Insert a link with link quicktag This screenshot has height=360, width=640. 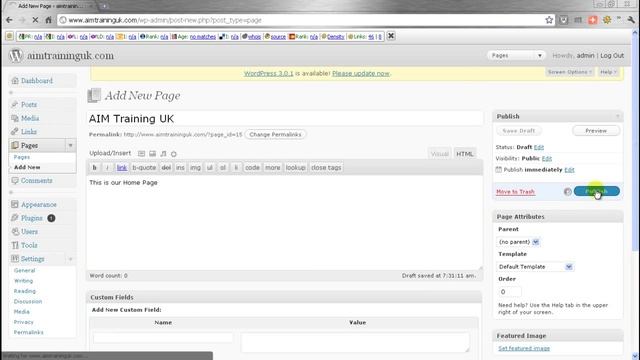(122, 168)
